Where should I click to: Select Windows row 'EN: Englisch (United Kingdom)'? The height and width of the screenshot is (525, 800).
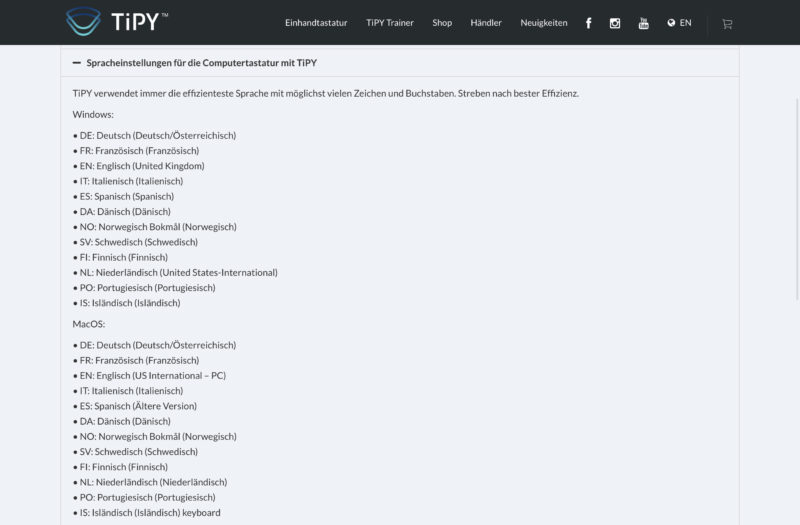tap(138, 166)
